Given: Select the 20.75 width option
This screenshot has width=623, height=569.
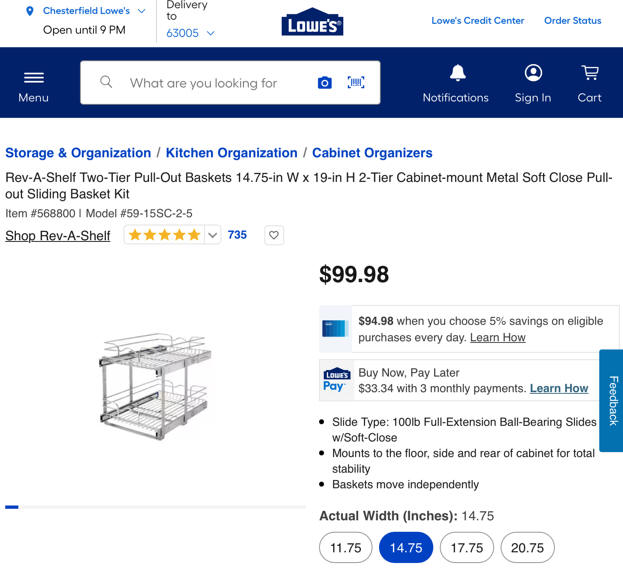Looking at the screenshot, I should [527, 548].
